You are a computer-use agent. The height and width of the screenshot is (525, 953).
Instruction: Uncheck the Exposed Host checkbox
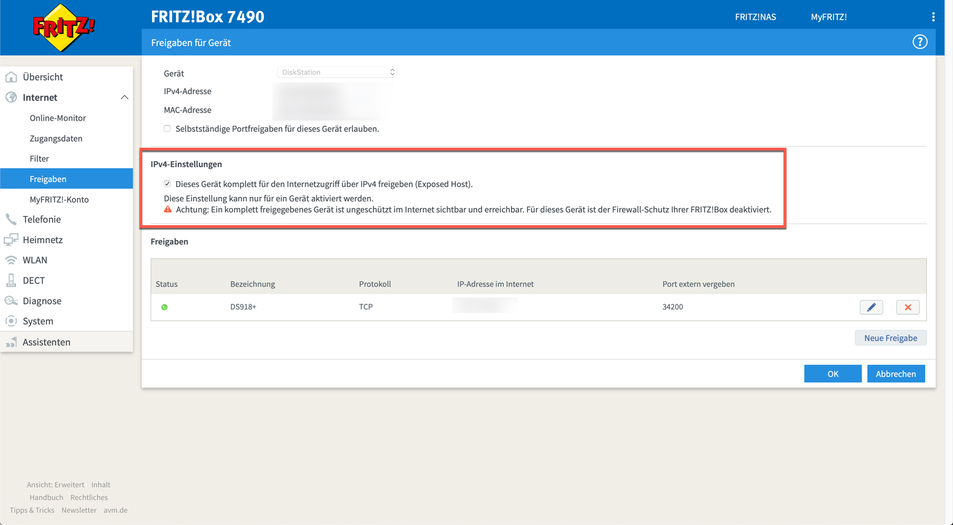click(167, 184)
